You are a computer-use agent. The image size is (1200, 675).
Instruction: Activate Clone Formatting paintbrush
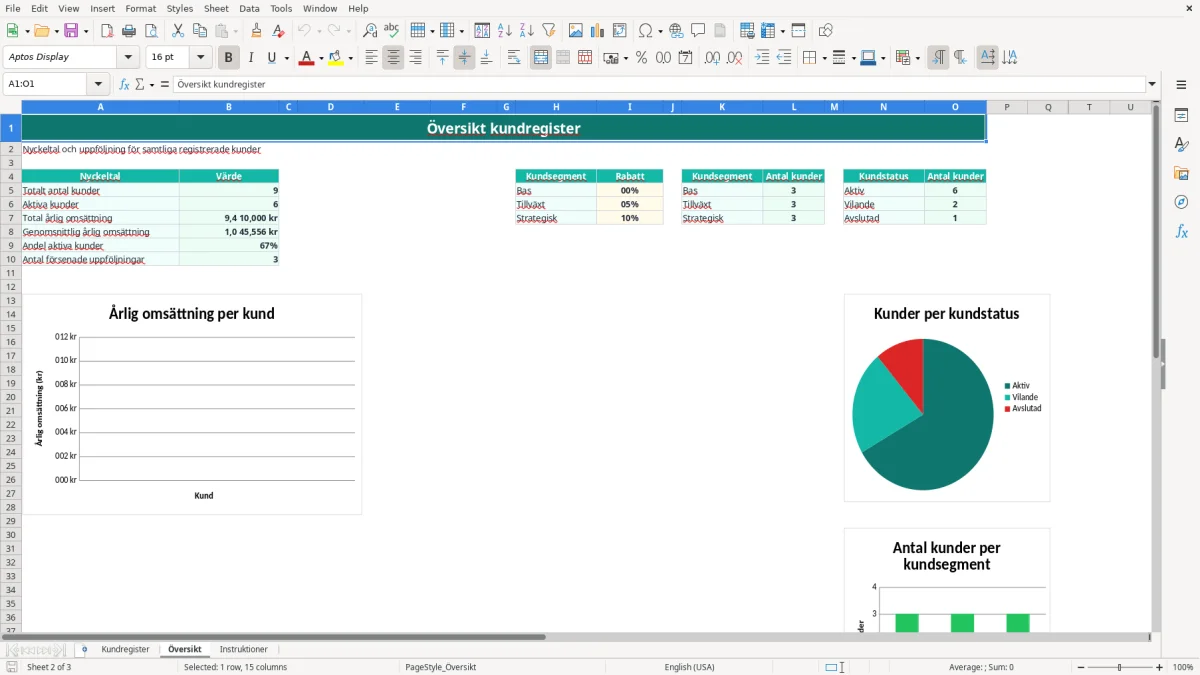click(x=256, y=31)
